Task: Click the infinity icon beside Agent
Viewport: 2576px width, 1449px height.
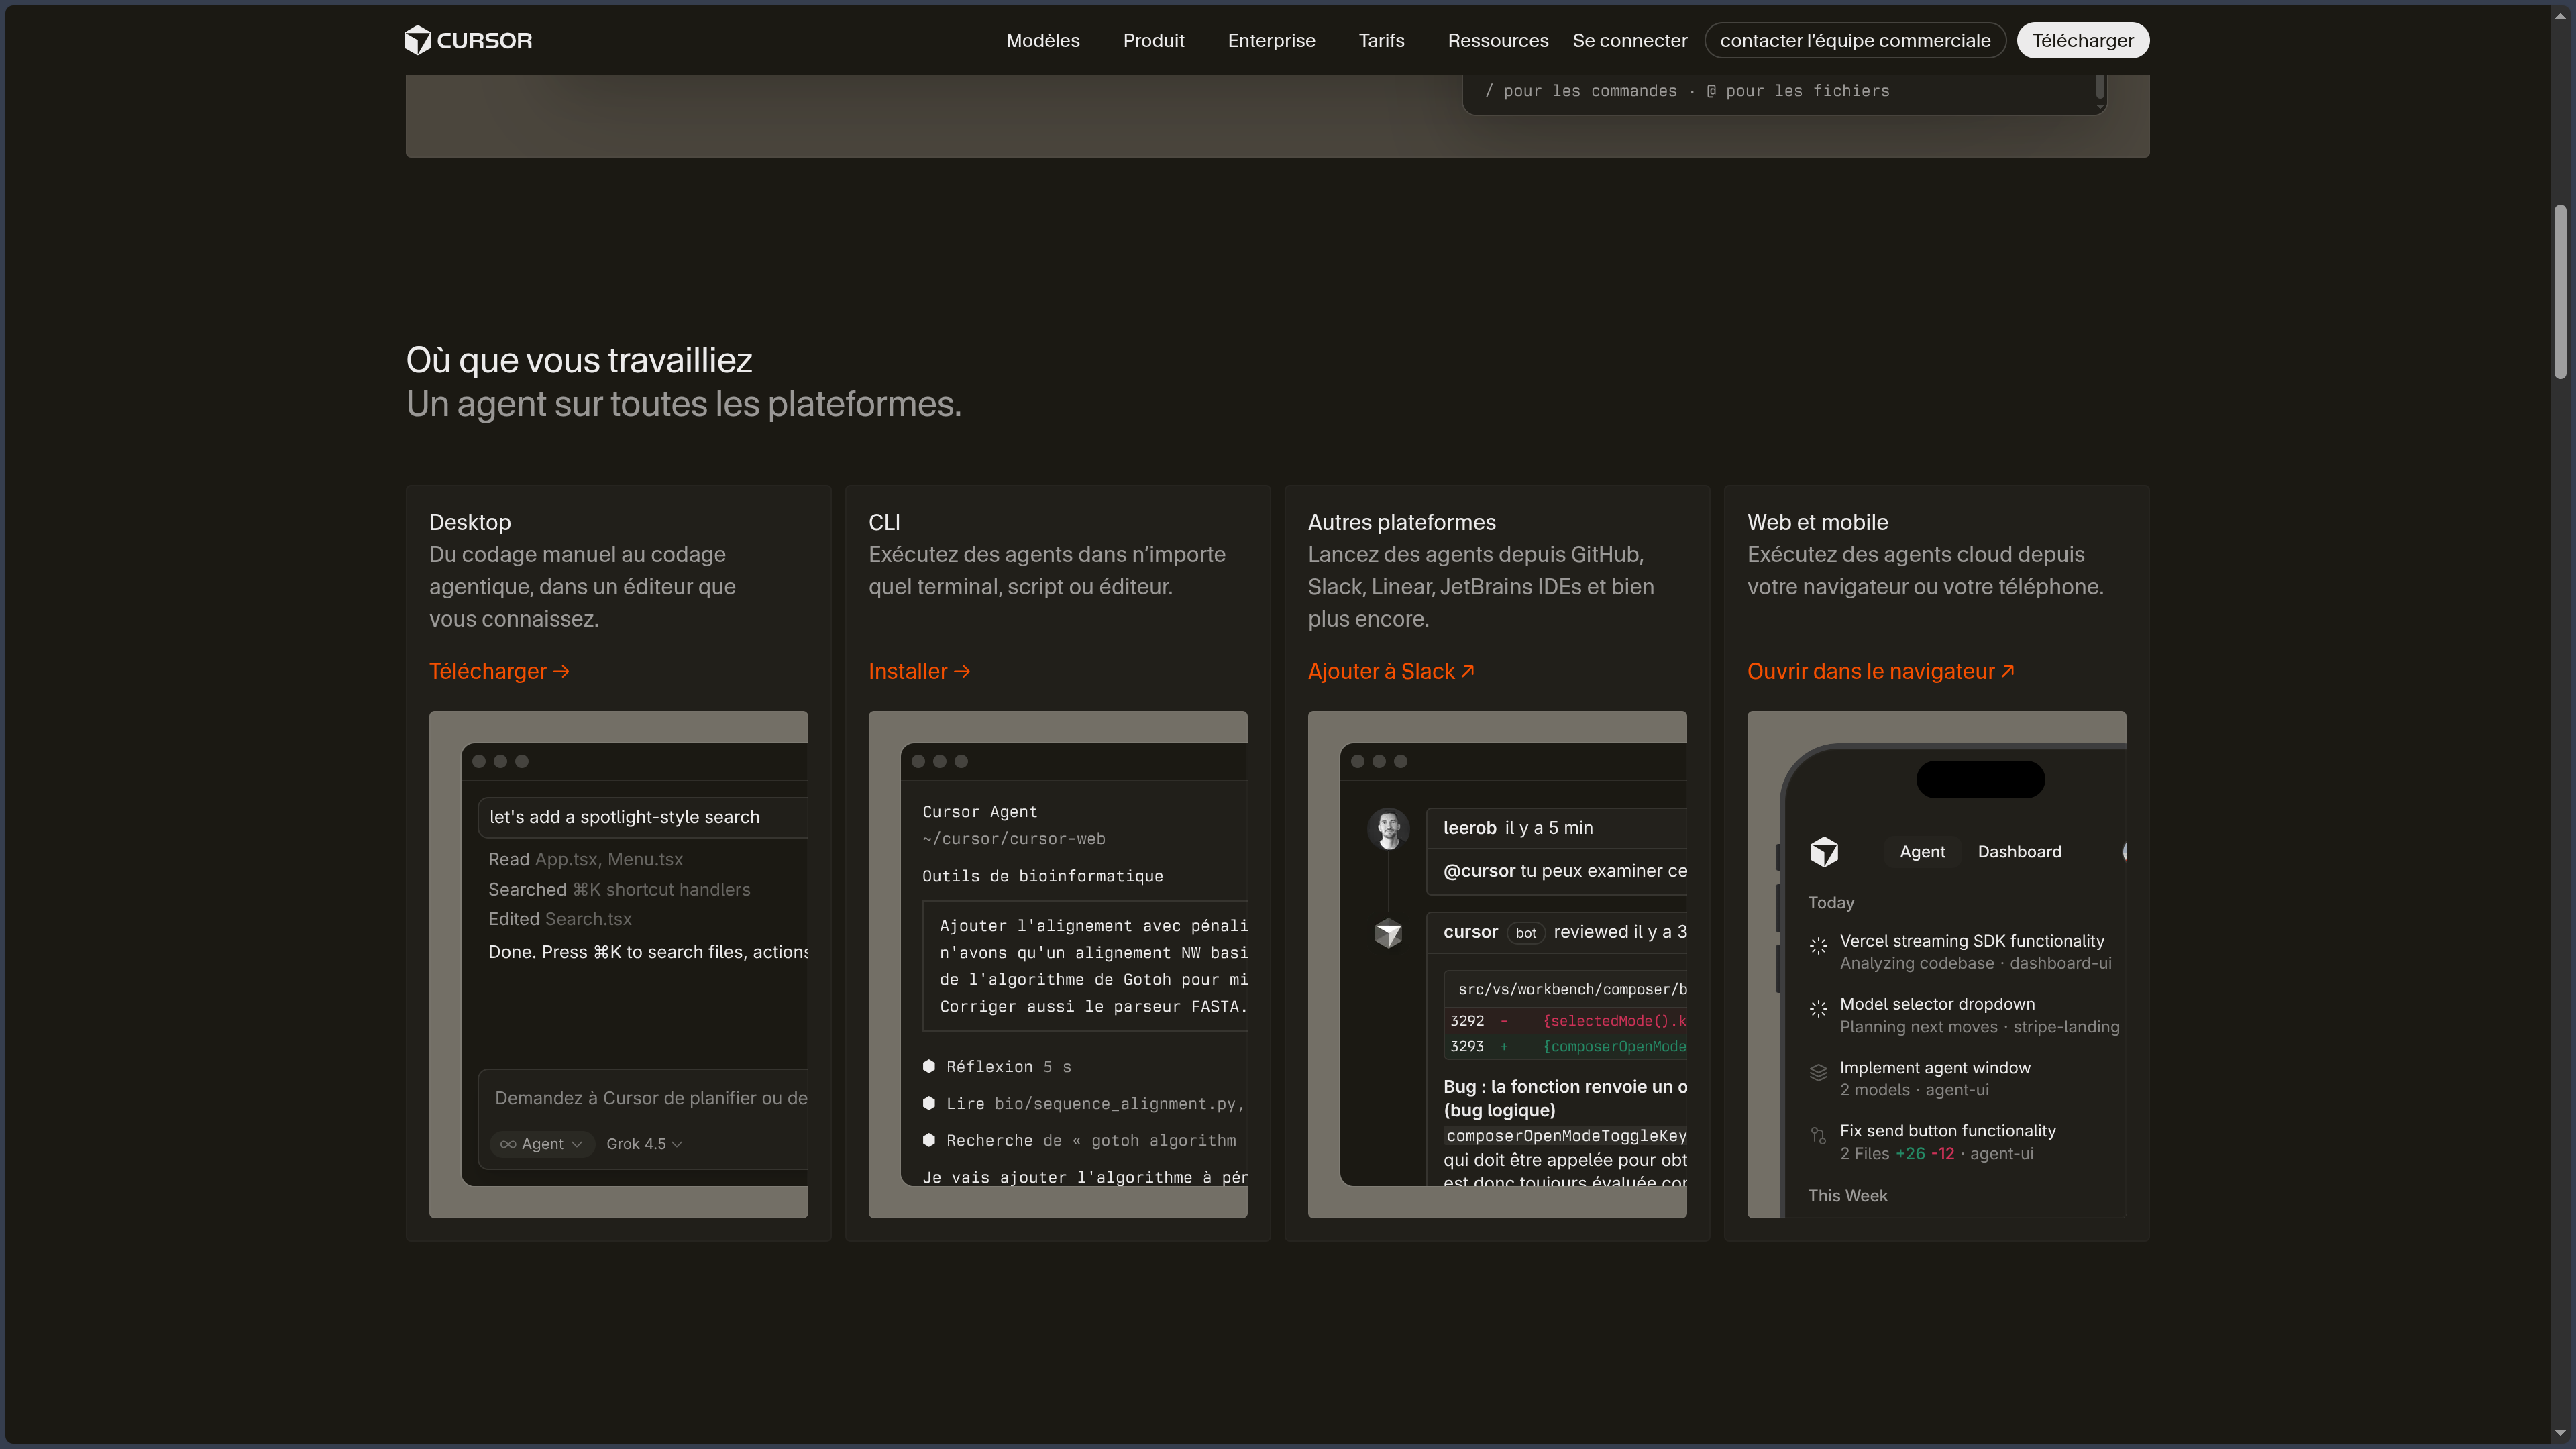Action: [x=508, y=1144]
